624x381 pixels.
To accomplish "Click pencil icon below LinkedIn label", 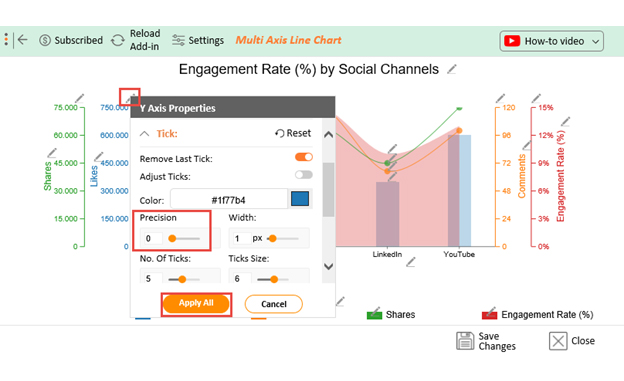I will 411,262.
